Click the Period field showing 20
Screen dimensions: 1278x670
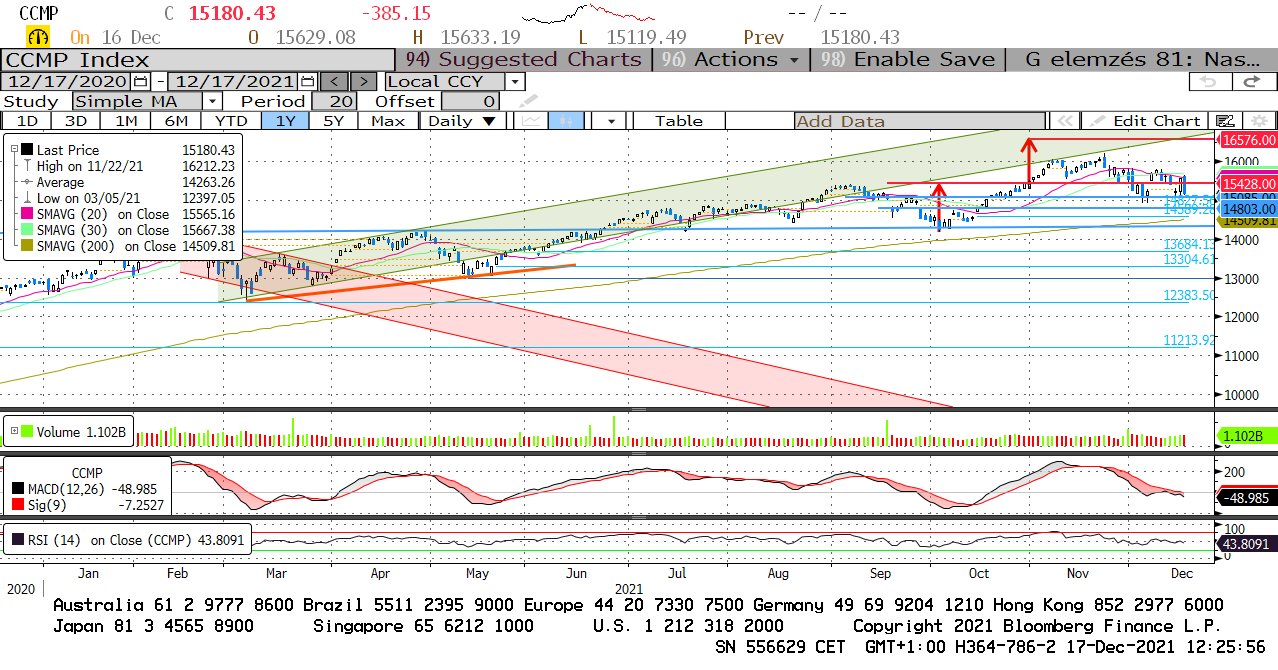(334, 101)
